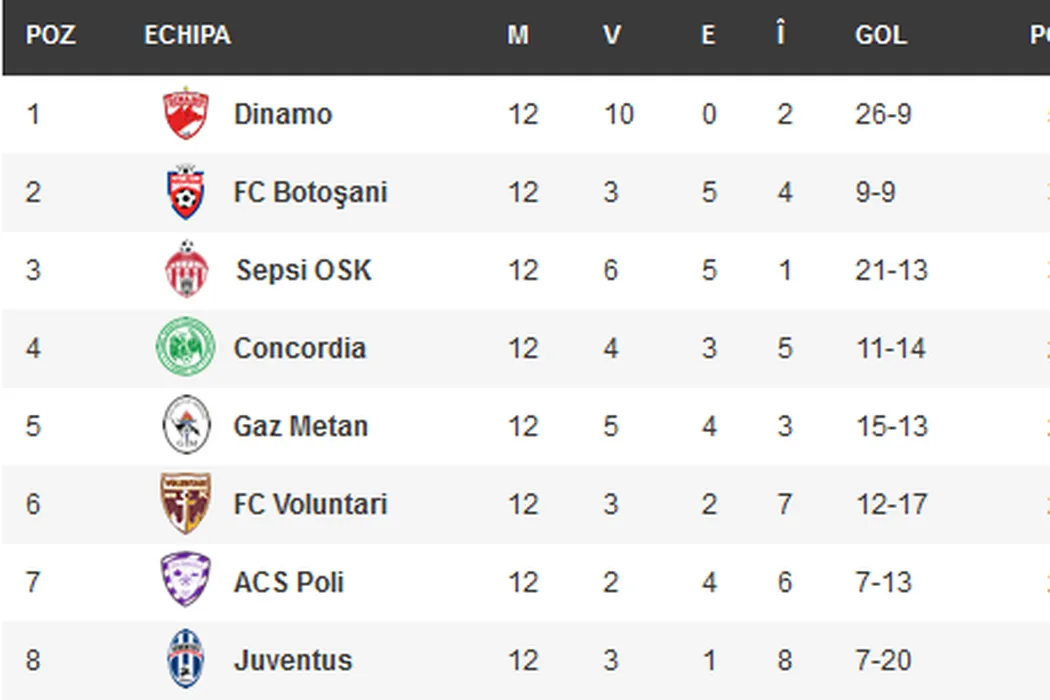Select the purple ACS Poli crest
The width and height of the screenshot is (1050, 700).
coord(185,580)
